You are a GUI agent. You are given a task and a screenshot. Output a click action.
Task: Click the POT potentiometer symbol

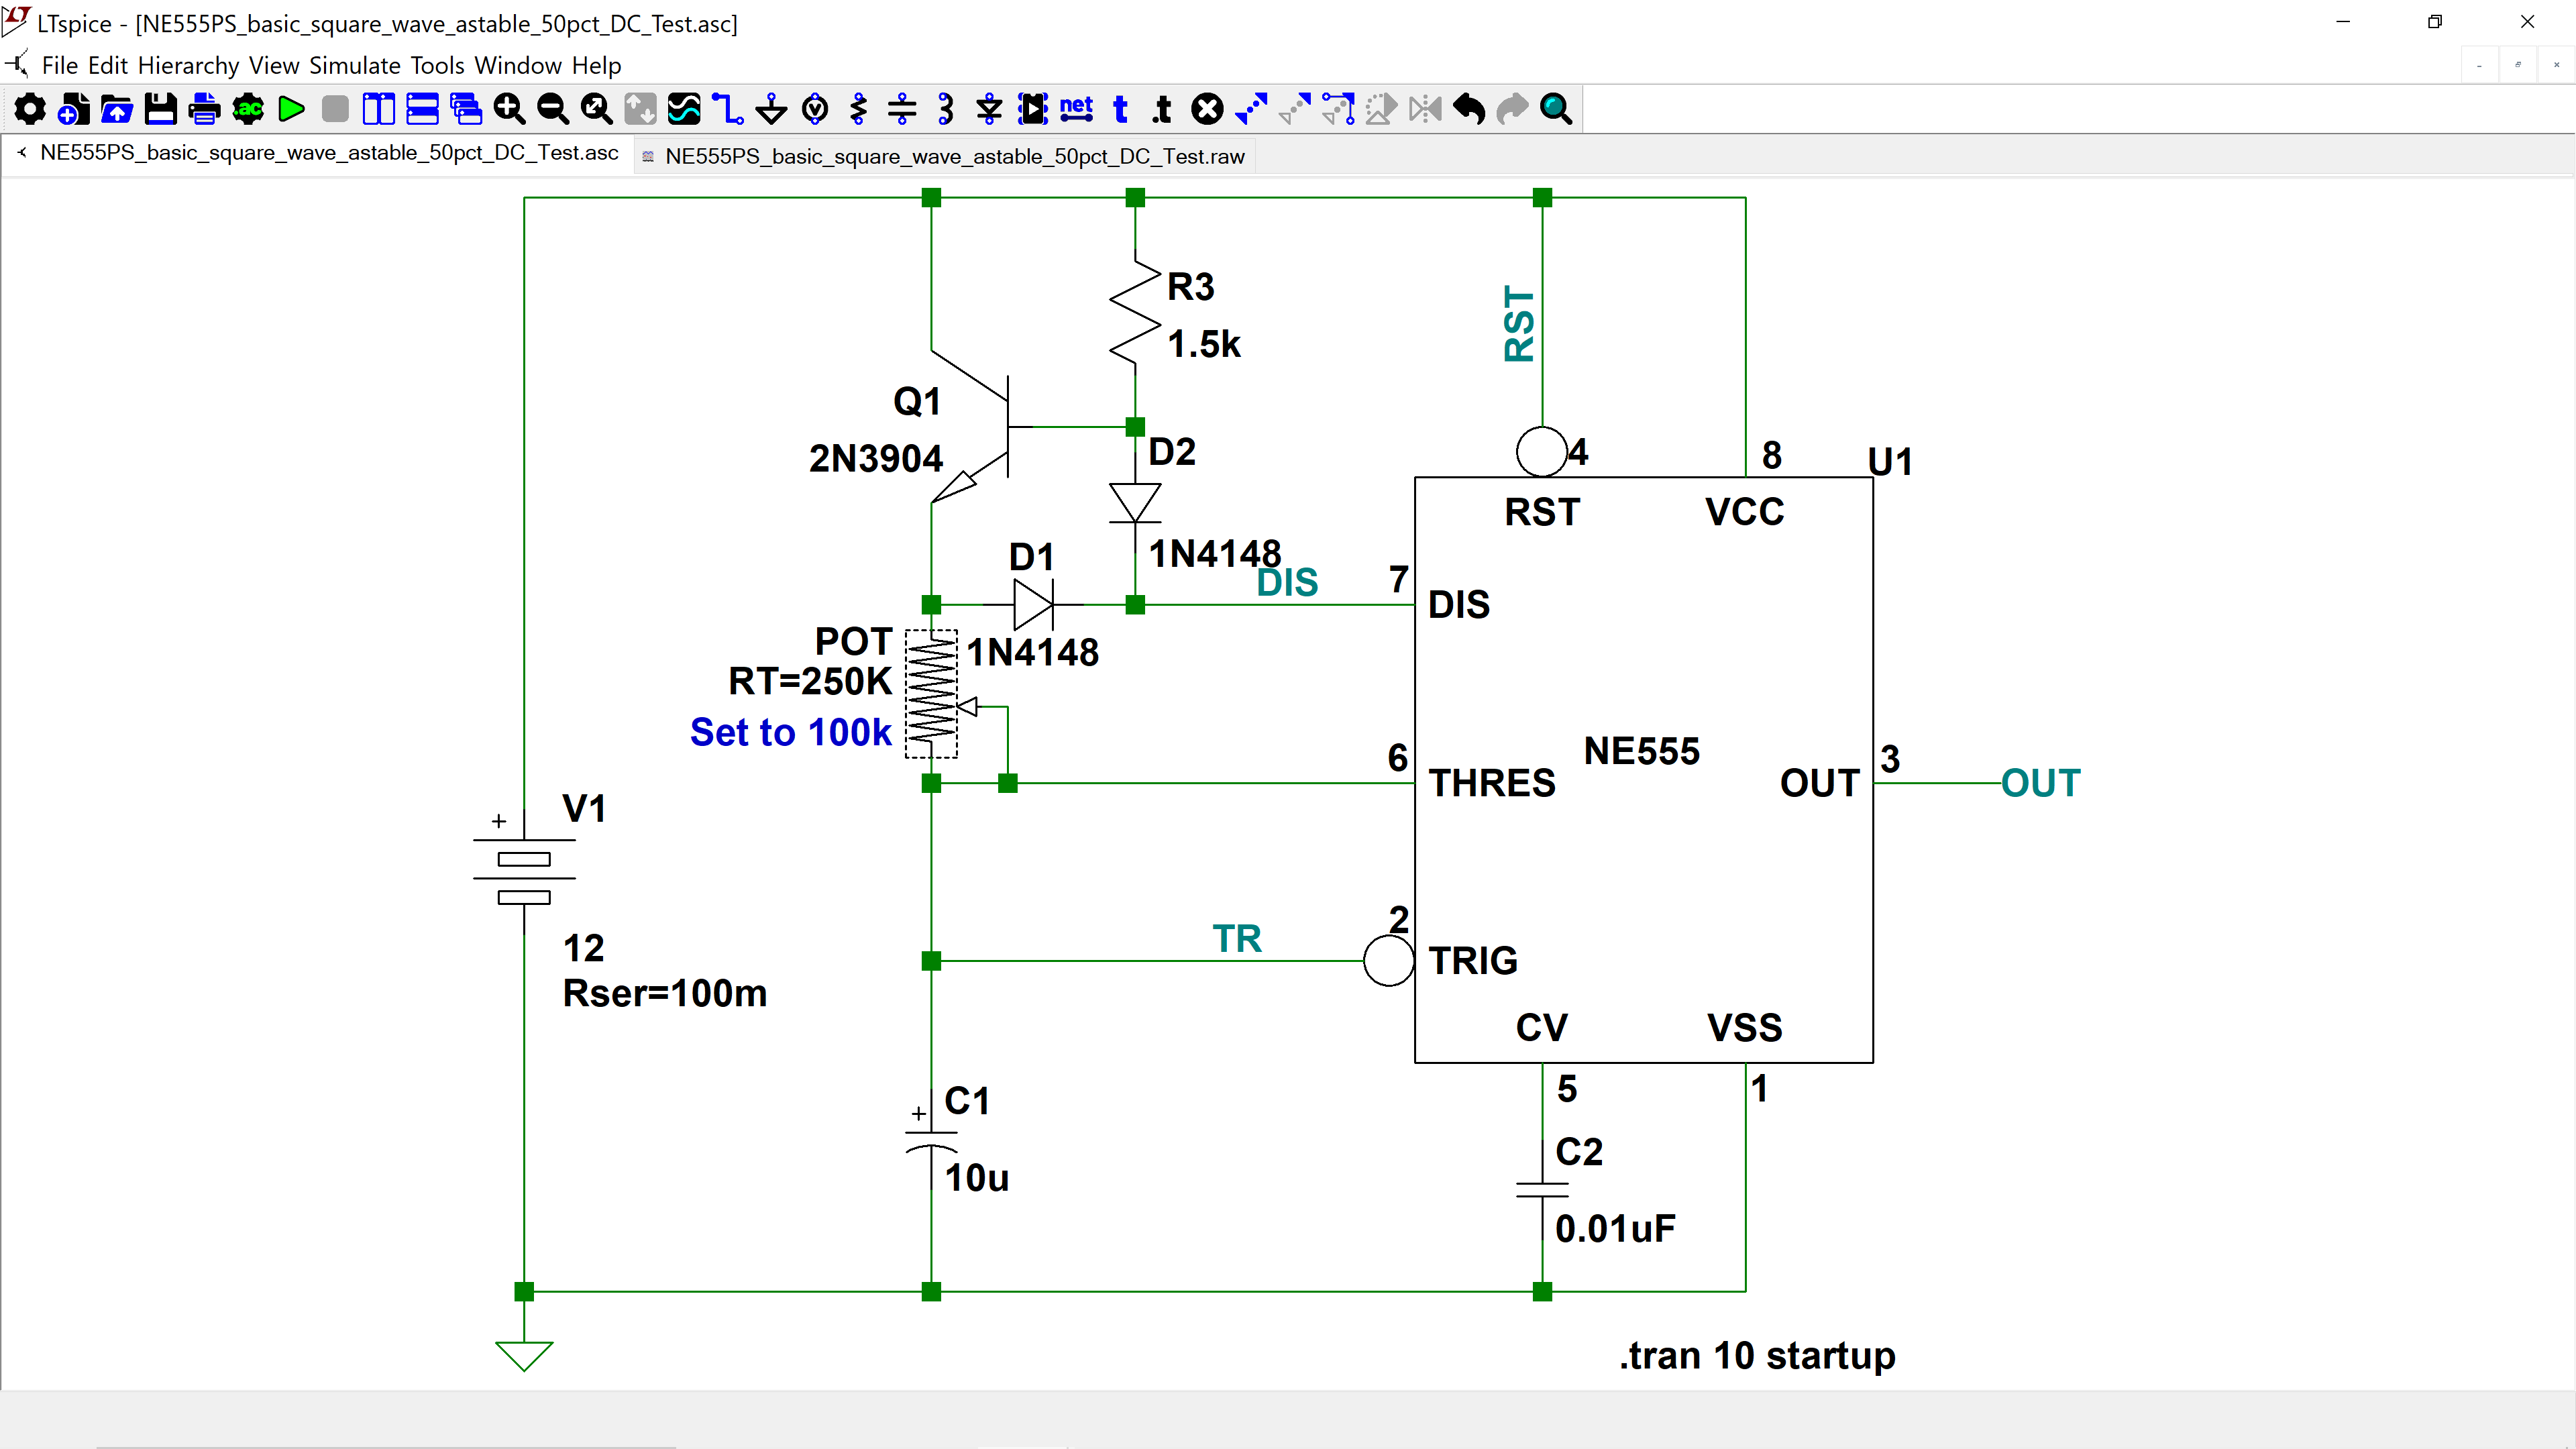pos(931,694)
